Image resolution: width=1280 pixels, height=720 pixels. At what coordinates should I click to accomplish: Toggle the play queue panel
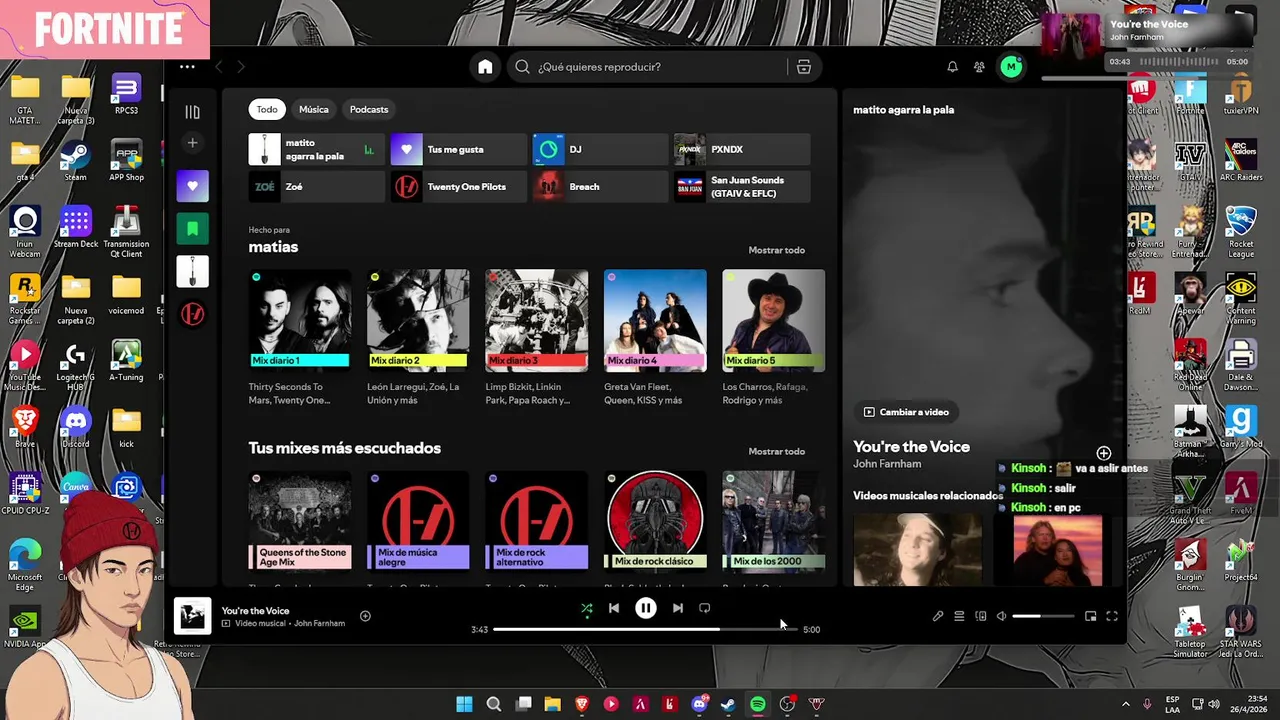coord(959,616)
